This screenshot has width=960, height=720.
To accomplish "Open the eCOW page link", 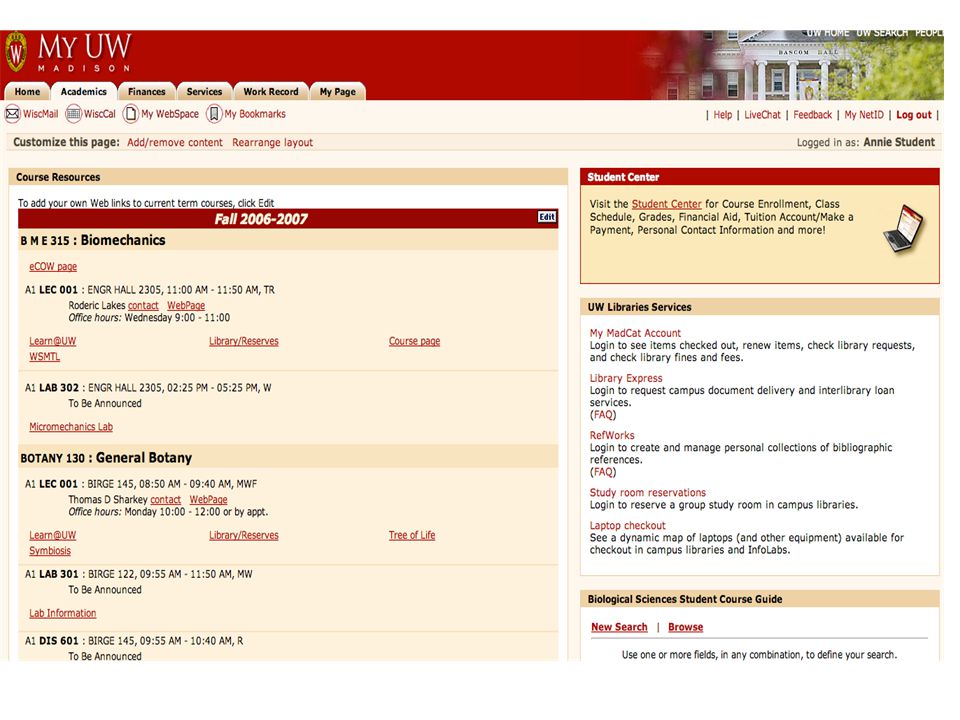I will point(53,266).
